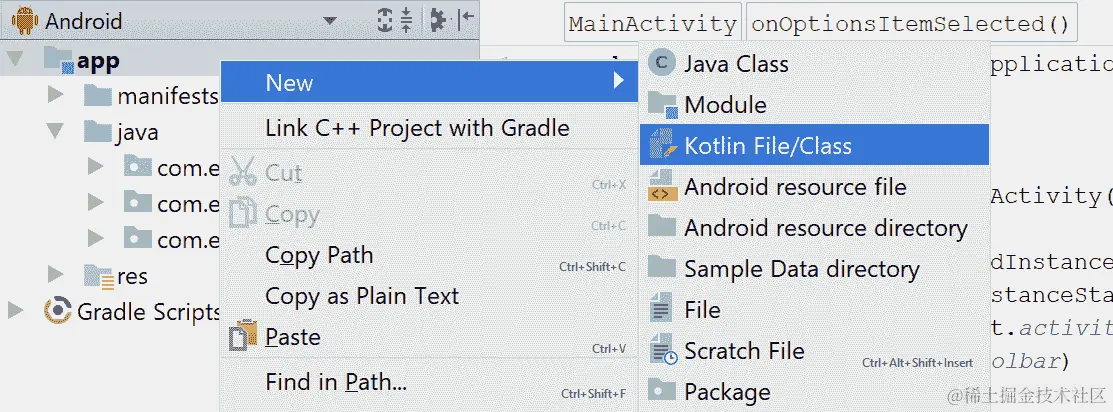This screenshot has height=412, width=1113.
Task: Choose Find in Path...
Action: click(429, 382)
